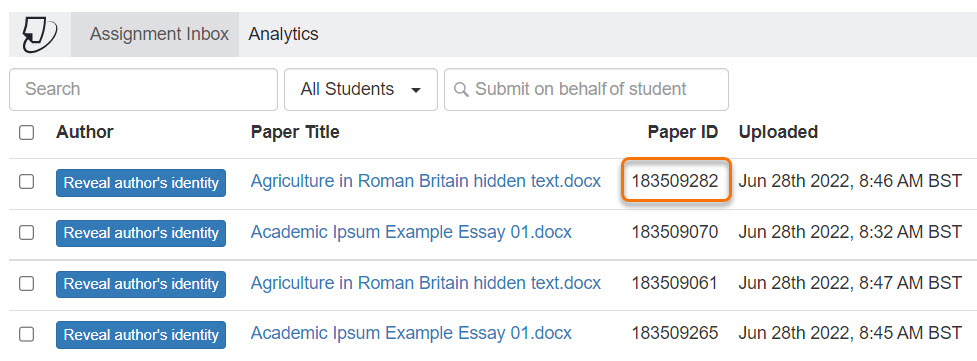
Task: Focus the Submit on behalf of student field
Action: tap(586, 89)
